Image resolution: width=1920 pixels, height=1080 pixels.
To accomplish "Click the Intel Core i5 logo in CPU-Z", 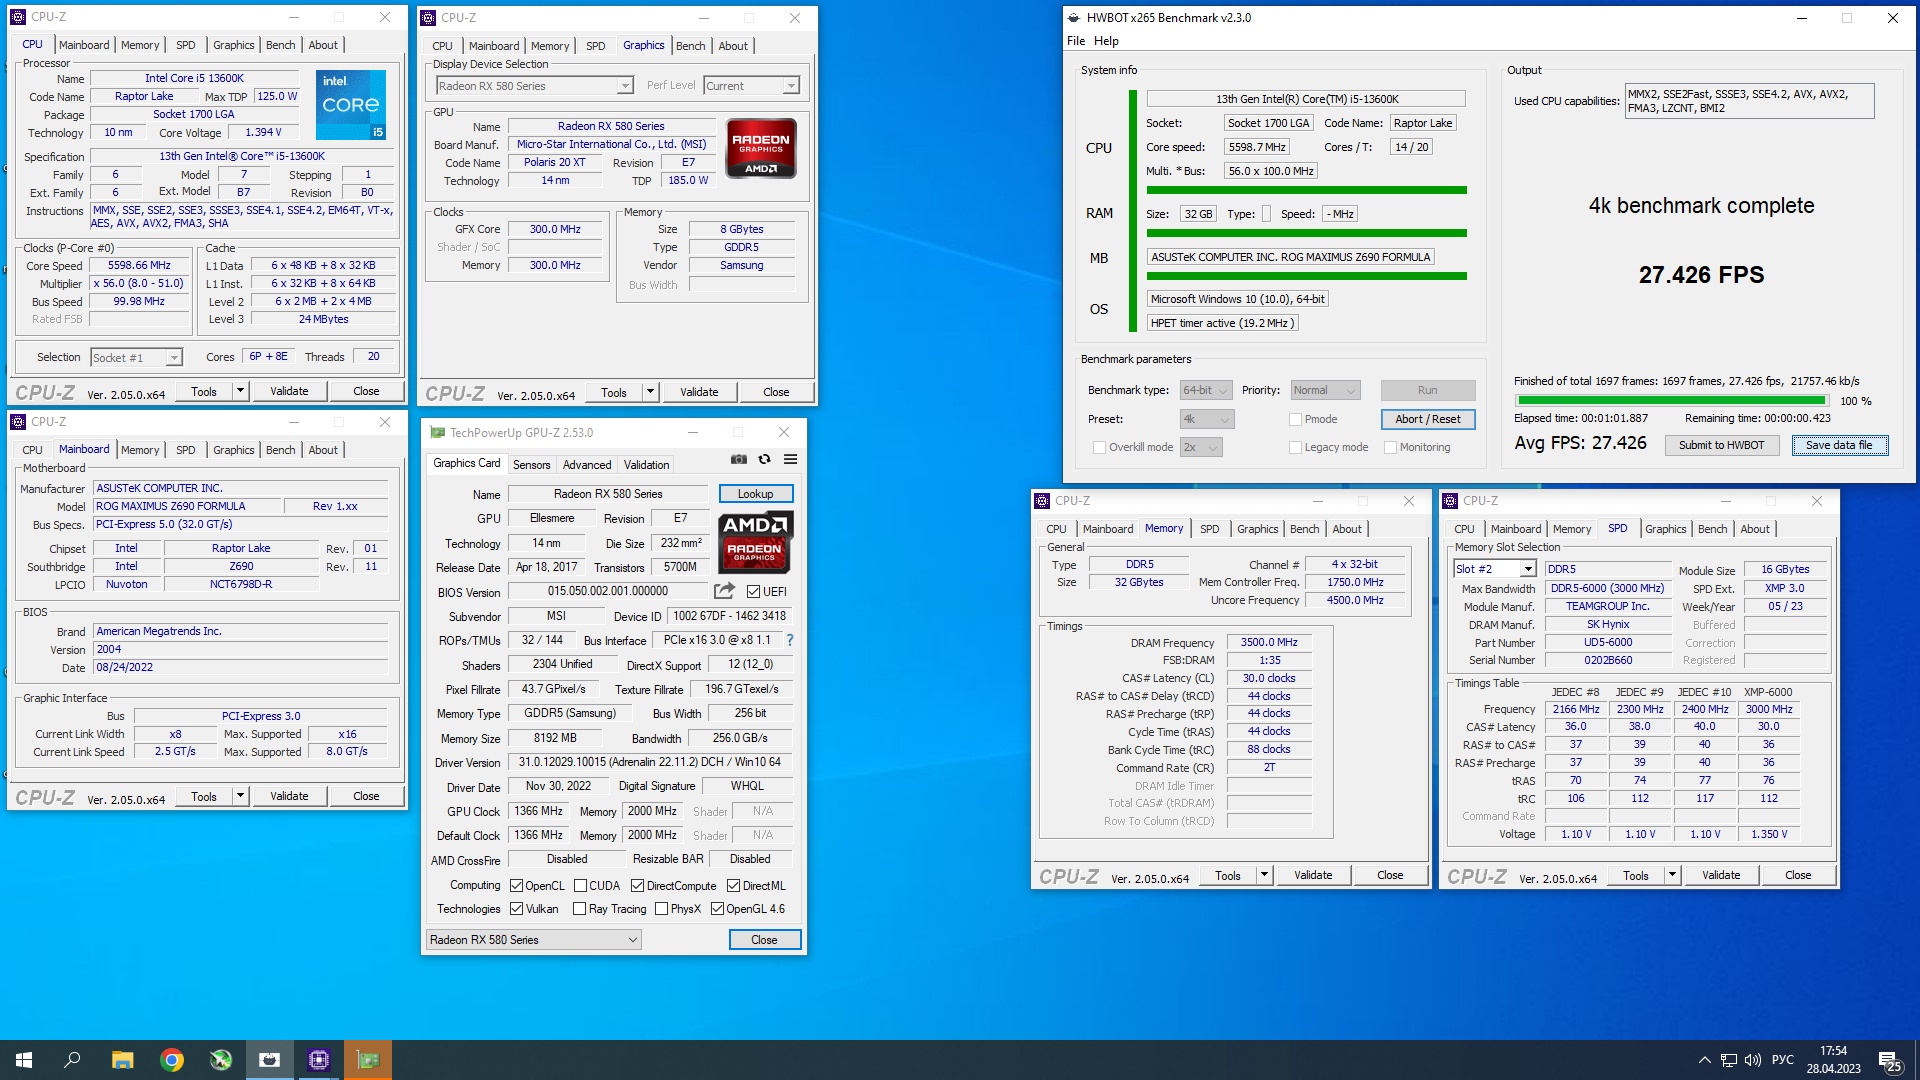I will pos(351,104).
